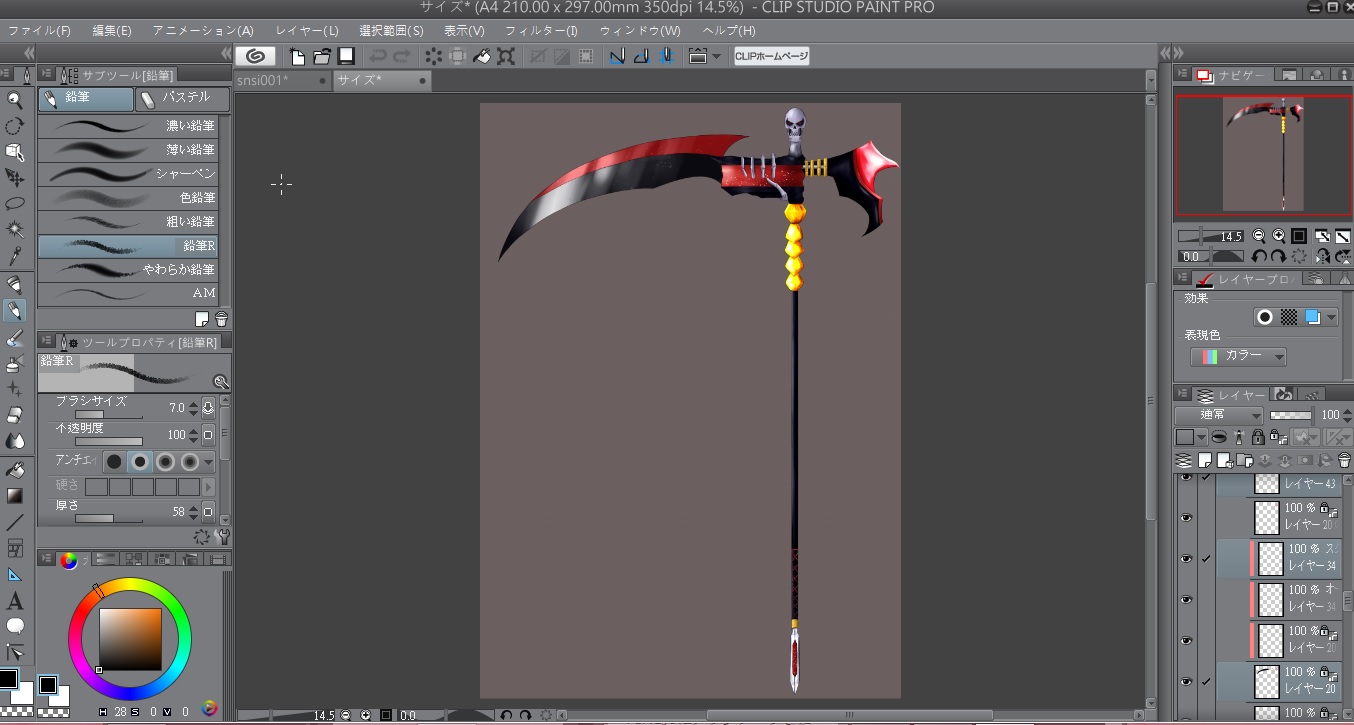Select the Balloon tool
The width and height of the screenshot is (1354, 725).
coord(15,627)
